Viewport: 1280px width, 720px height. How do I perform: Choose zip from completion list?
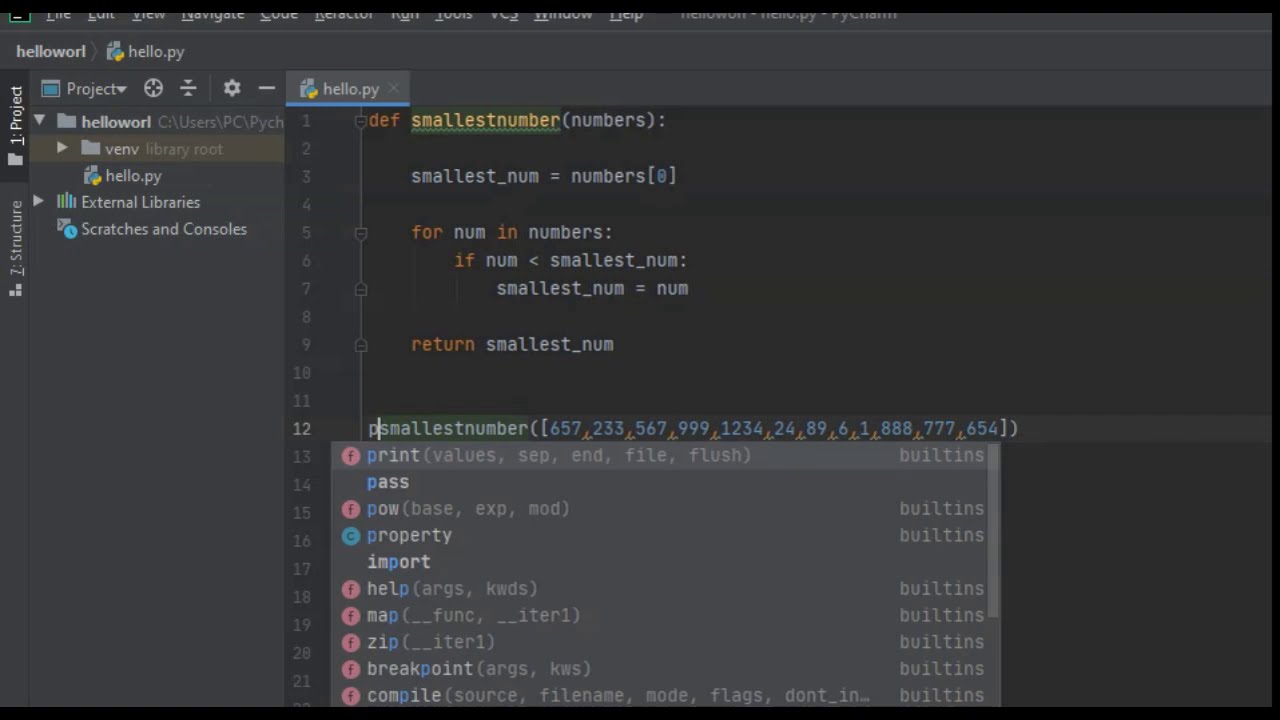pos(660,642)
